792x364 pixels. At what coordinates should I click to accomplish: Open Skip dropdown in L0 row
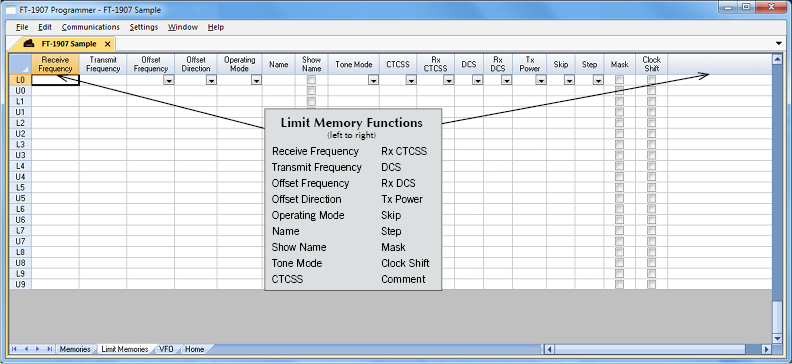point(569,80)
